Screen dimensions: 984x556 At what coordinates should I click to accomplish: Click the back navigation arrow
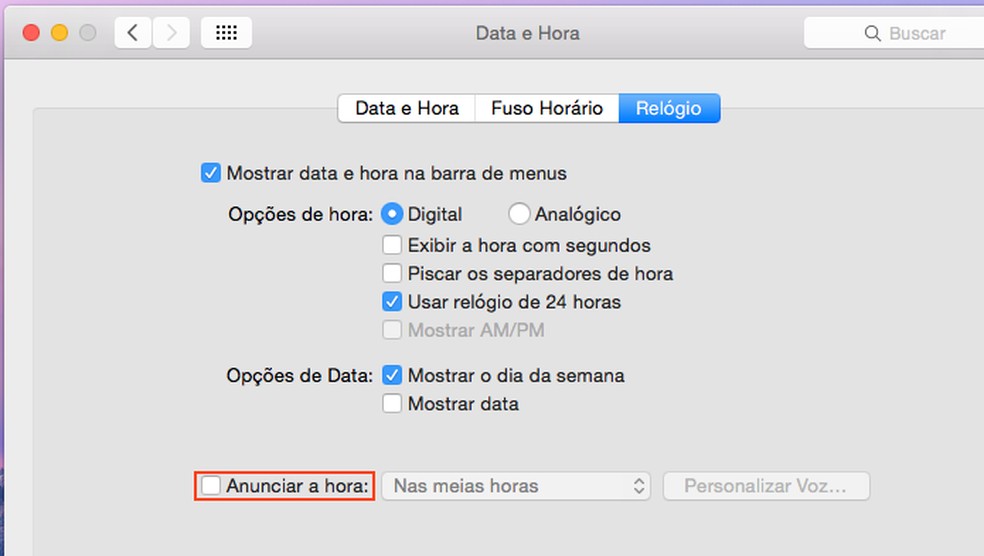point(133,33)
